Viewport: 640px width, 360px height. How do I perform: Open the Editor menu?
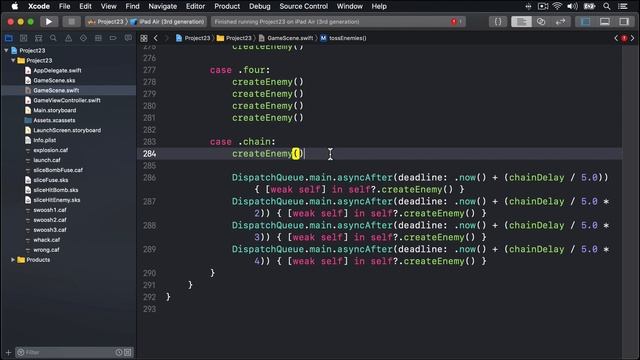(196, 6)
